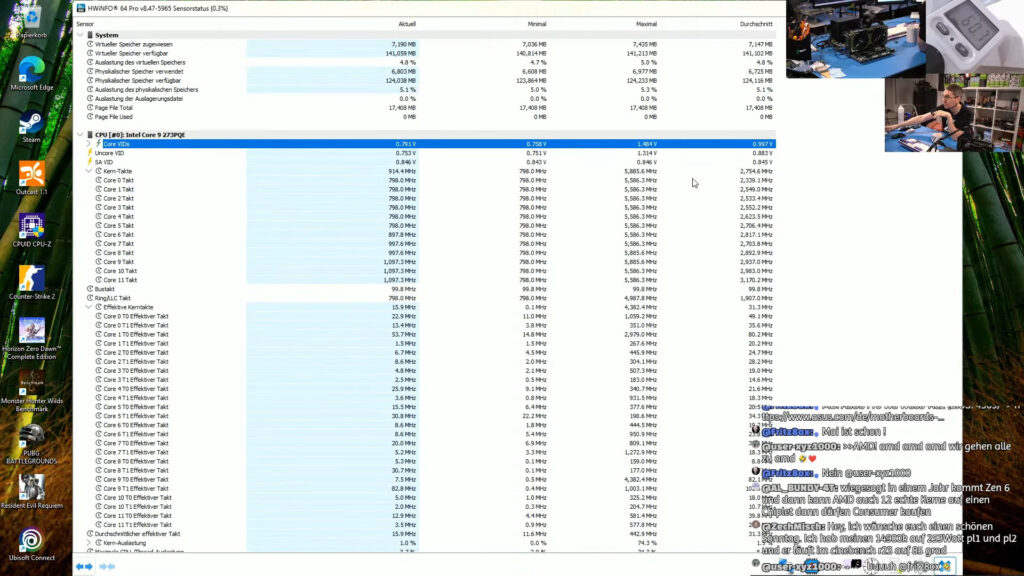Image resolution: width=1024 pixels, height=576 pixels.
Task: Launch PUBG BATTLEGROUNDS from the desktop
Action: click(31, 444)
